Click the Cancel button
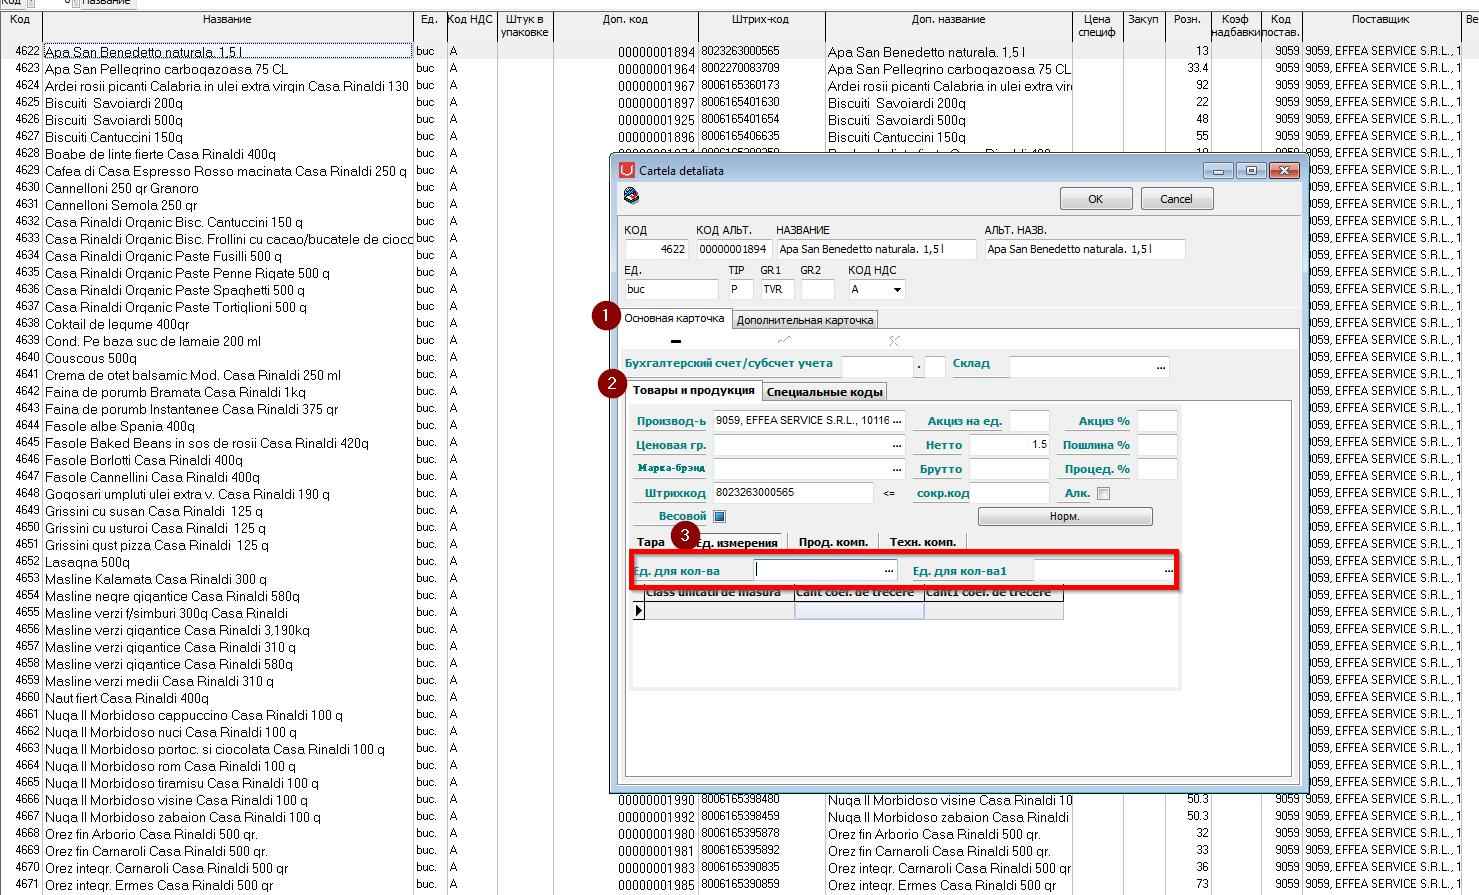The width and height of the screenshot is (1479, 895). [1176, 199]
